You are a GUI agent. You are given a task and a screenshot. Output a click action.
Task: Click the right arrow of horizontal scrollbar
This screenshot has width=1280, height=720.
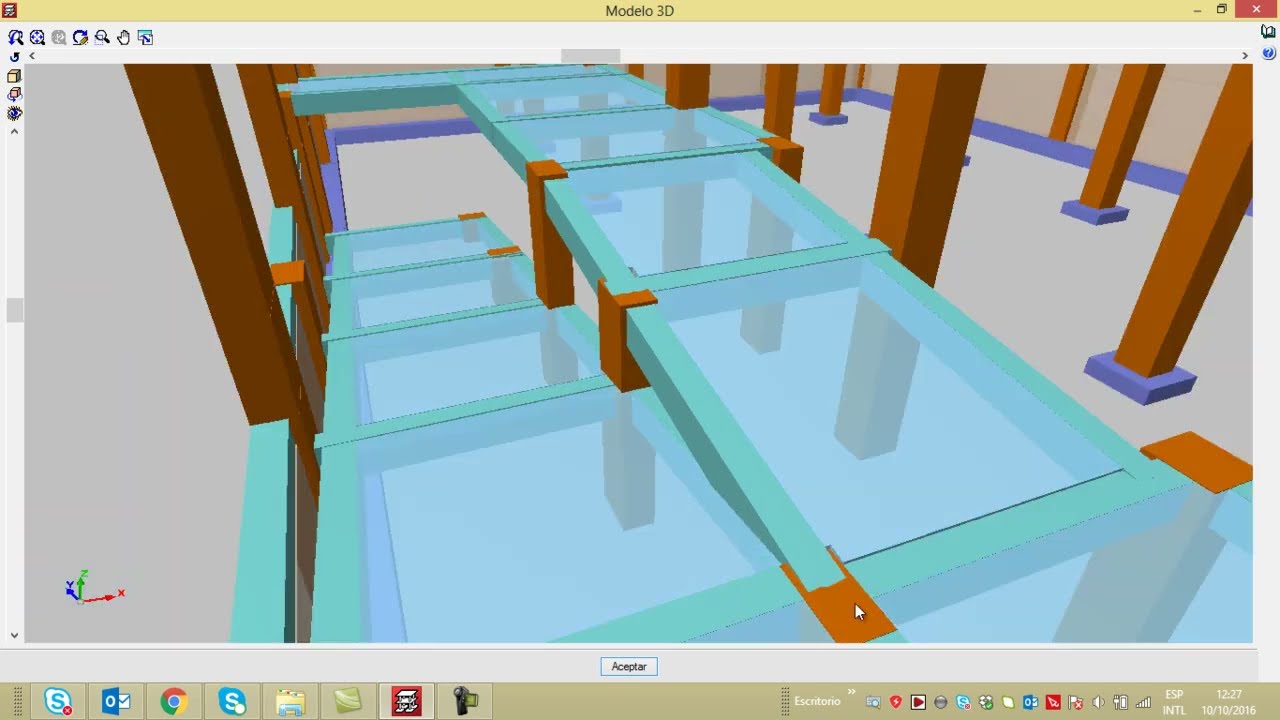pos(1245,56)
